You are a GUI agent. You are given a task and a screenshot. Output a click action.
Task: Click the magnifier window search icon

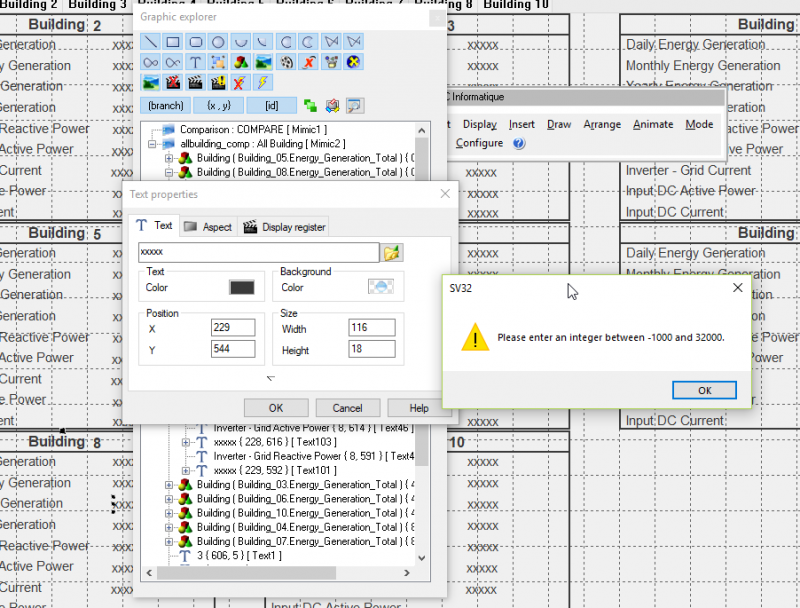click(355, 106)
